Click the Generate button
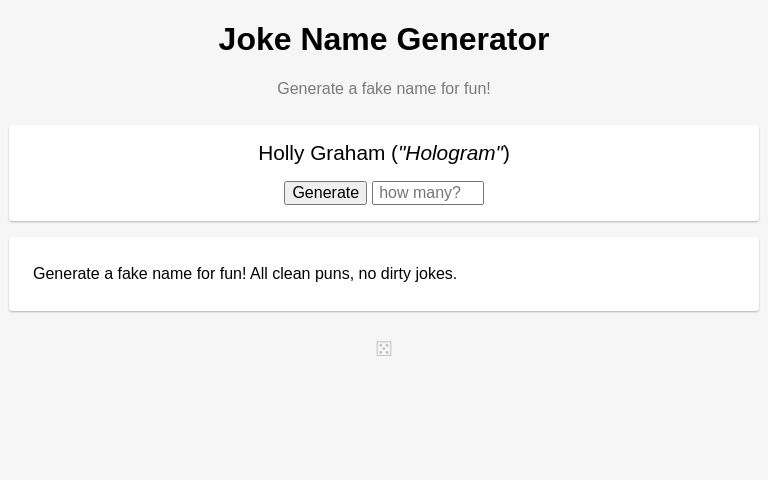 pyautogui.click(x=325, y=193)
